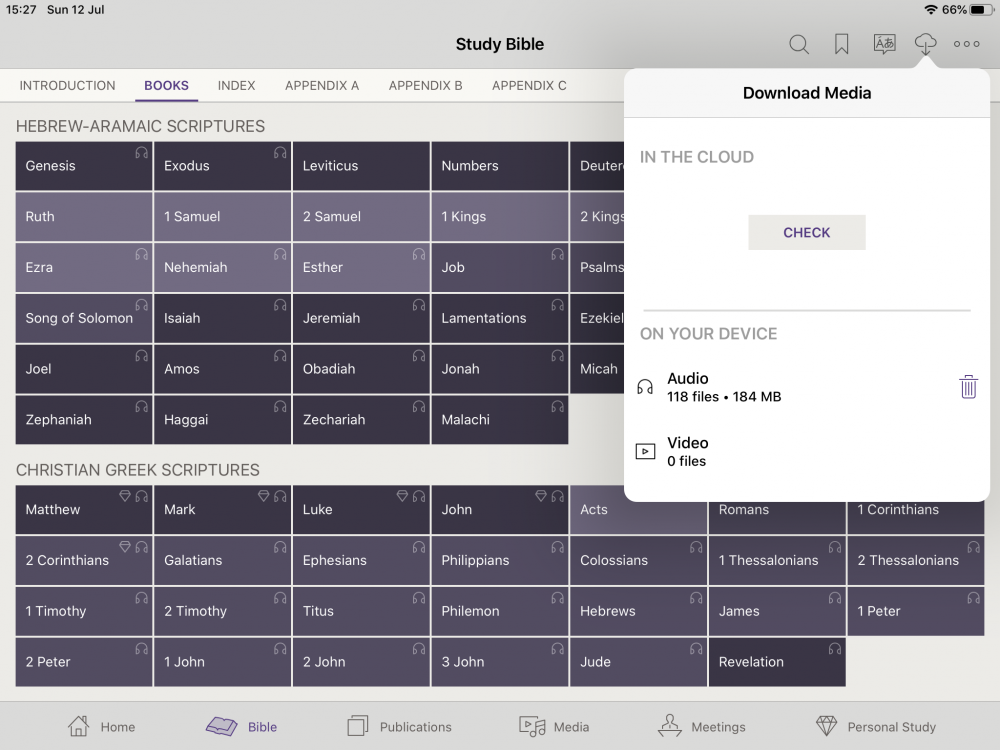Open the language selection icon

(x=884, y=44)
